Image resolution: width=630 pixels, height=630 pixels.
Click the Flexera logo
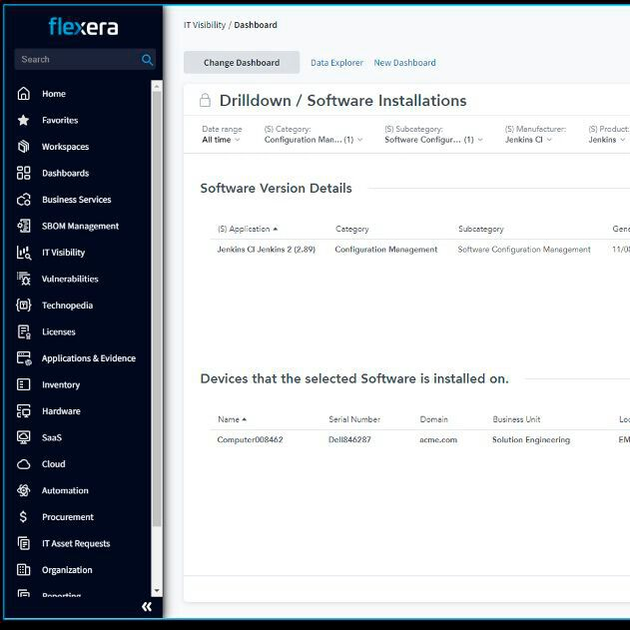(x=83, y=27)
